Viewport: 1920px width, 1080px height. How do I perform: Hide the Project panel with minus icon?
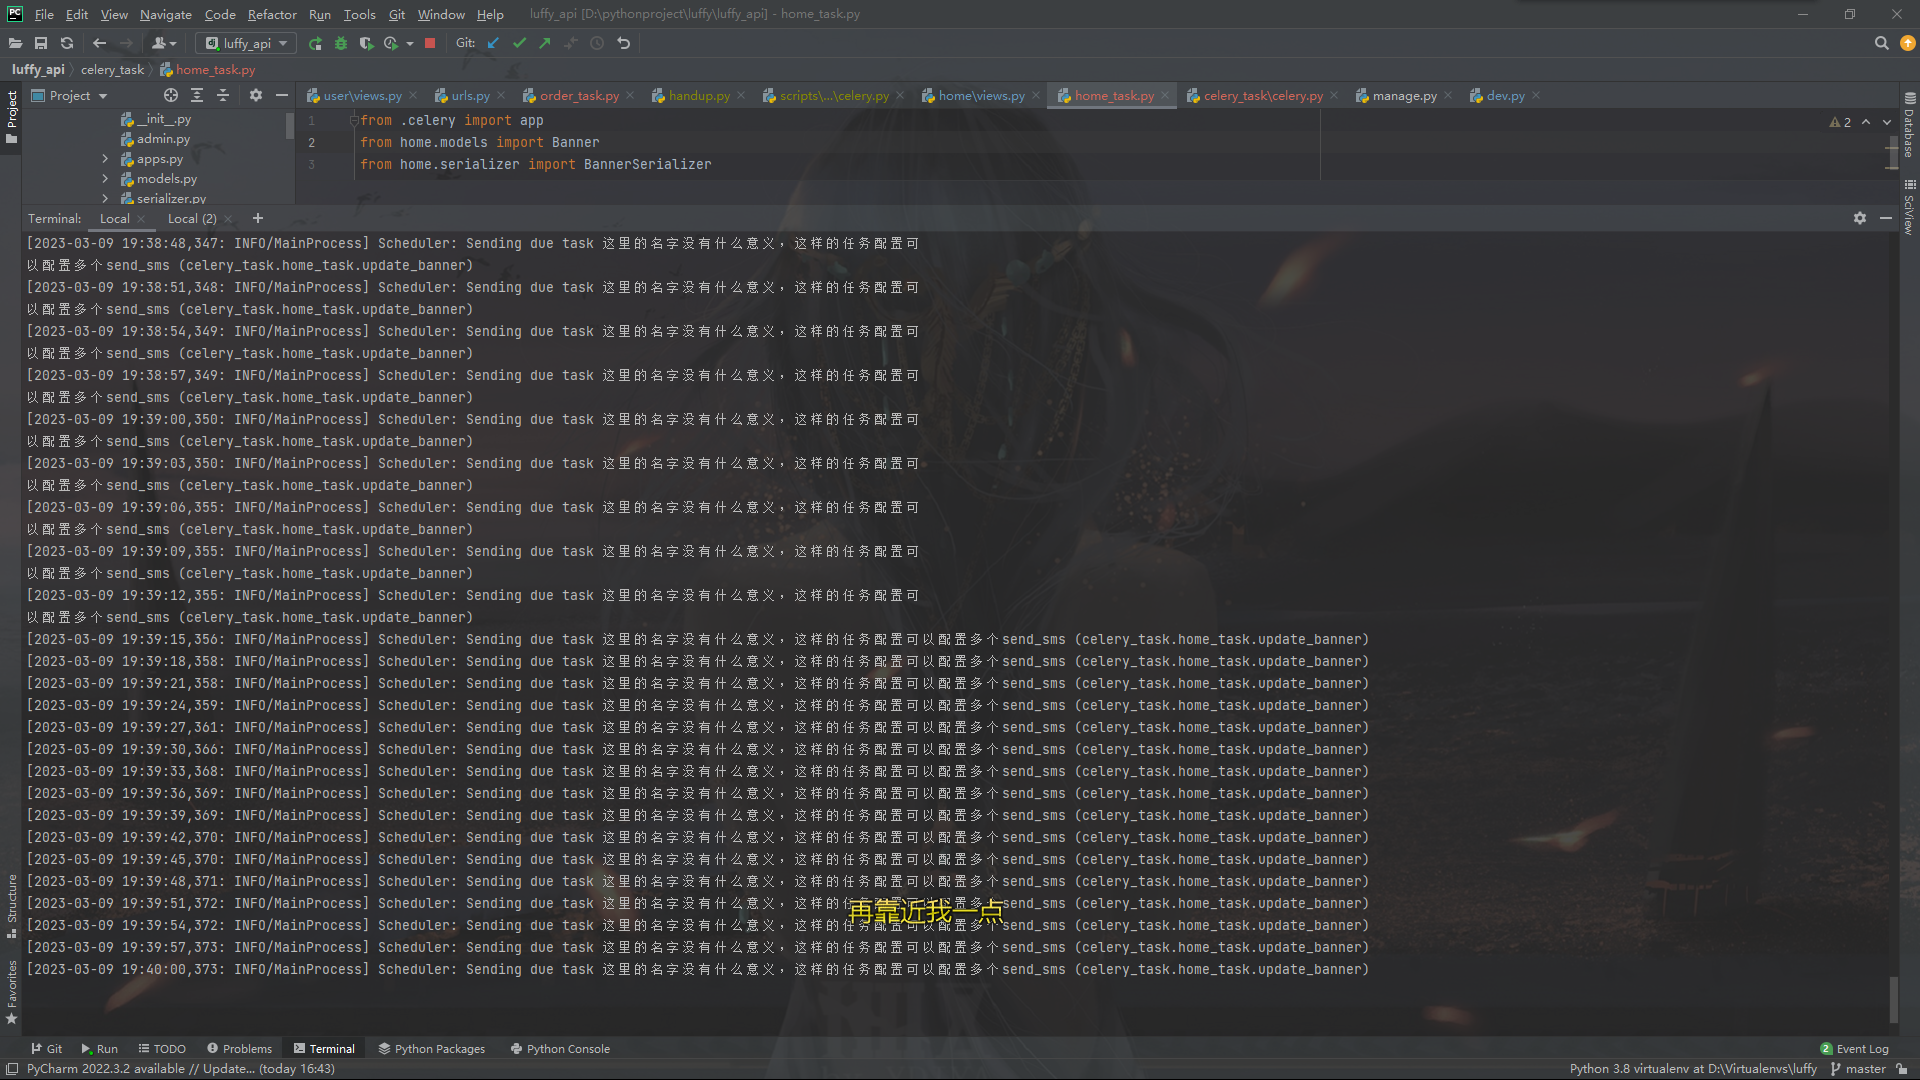point(282,95)
